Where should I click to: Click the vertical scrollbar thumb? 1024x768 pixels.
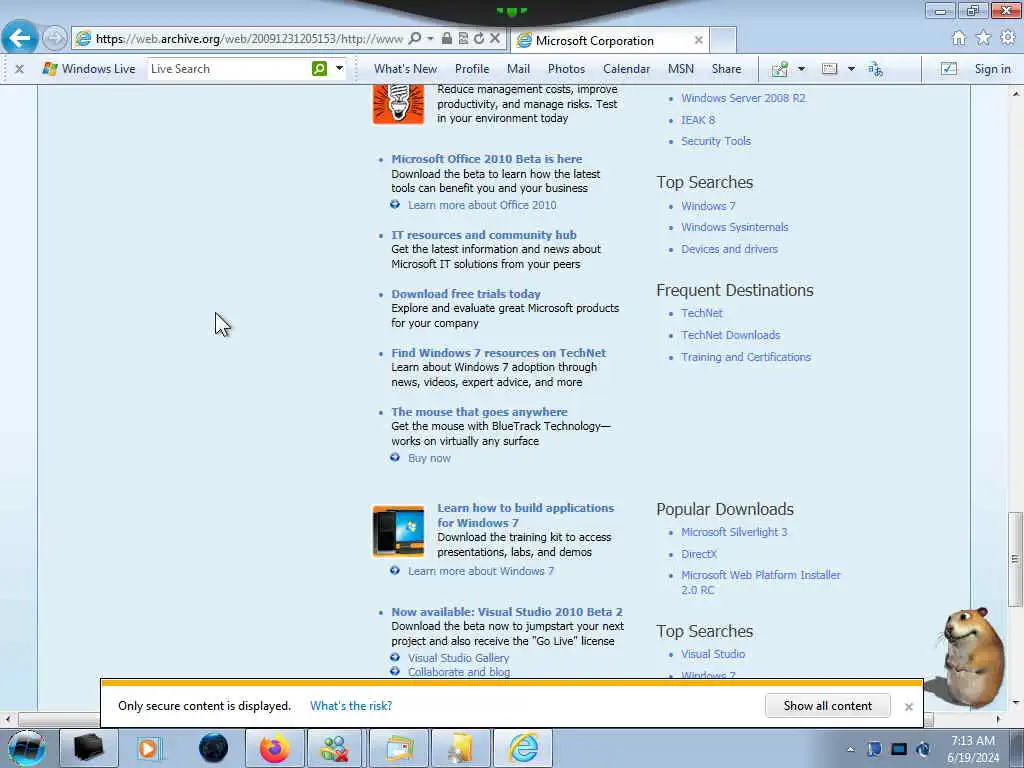tap(1015, 559)
